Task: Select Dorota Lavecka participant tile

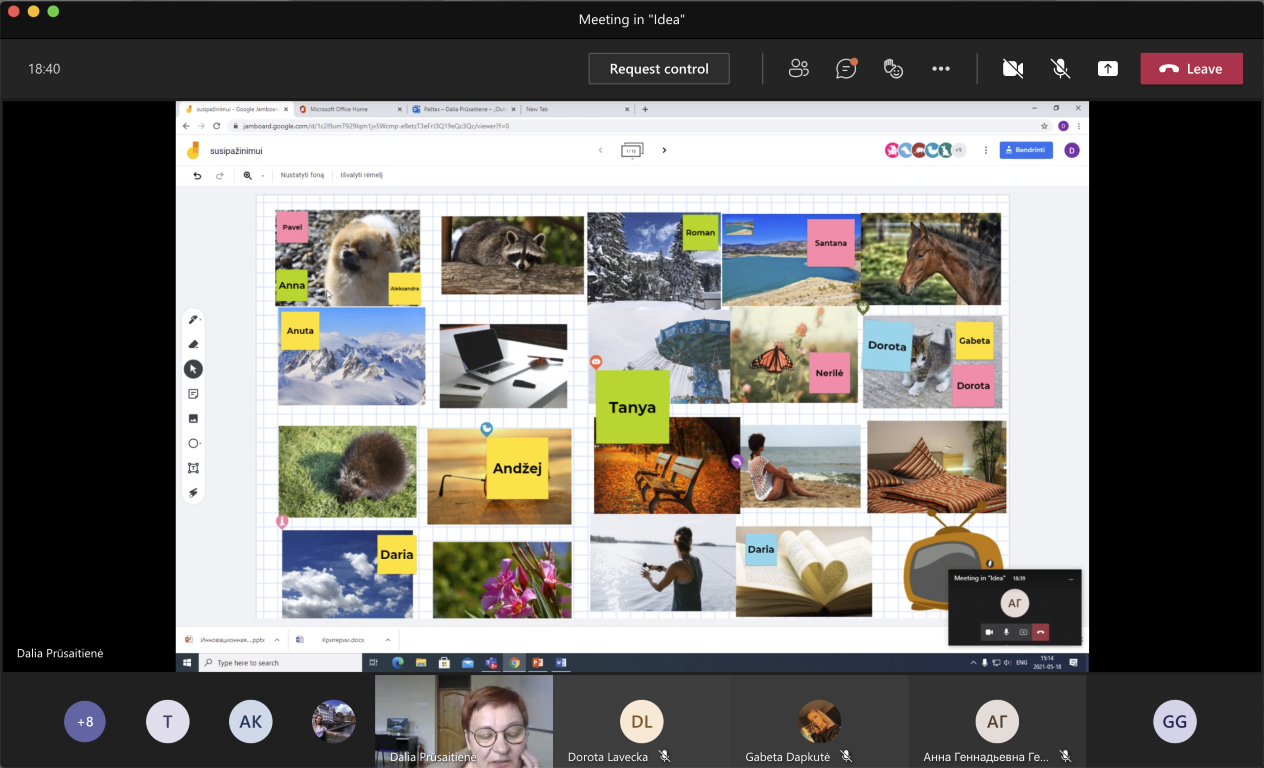Action: [641, 722]
